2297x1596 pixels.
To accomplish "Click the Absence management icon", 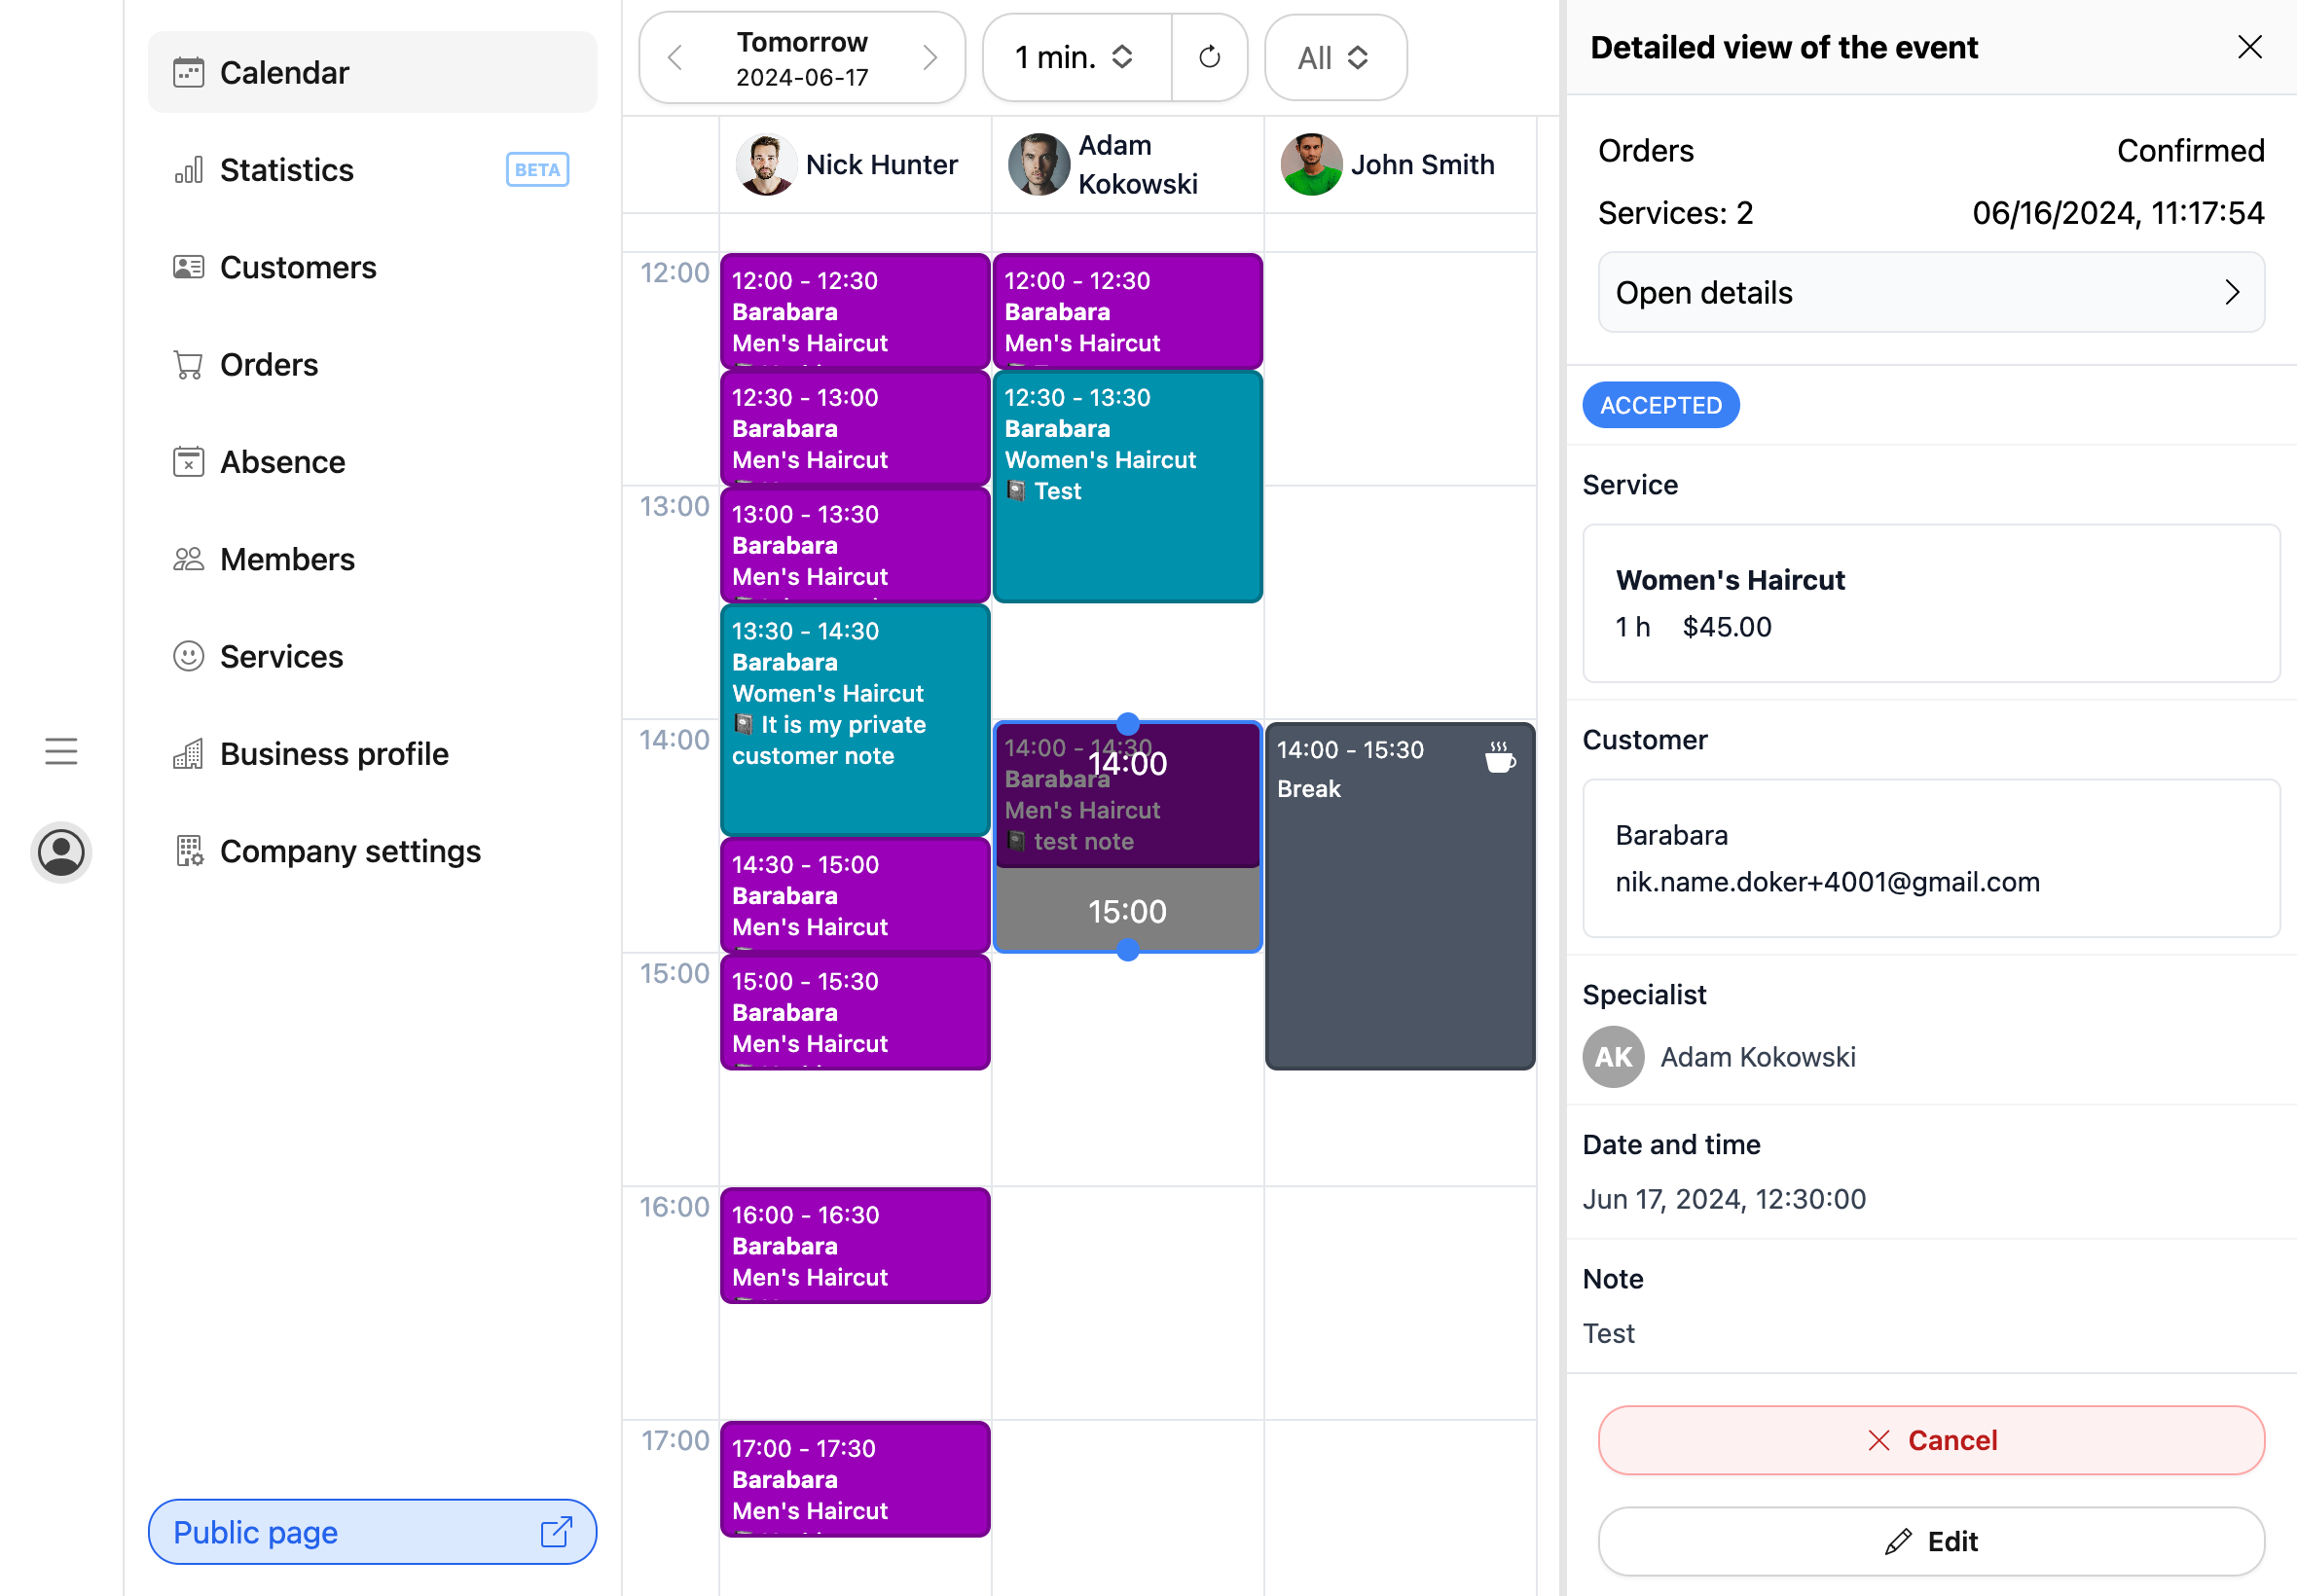I will click(189, 462).
